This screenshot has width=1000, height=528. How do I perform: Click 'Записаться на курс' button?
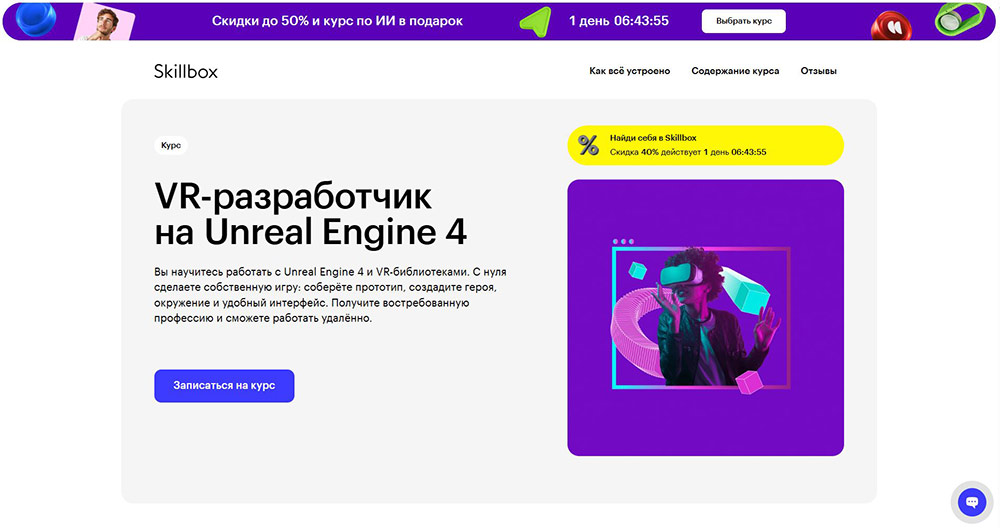coord(224,386)
